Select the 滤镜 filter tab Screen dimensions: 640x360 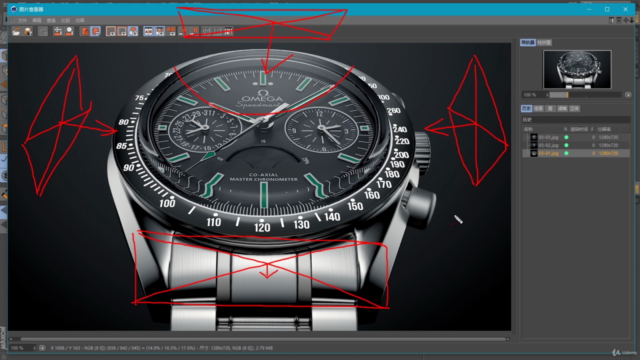point(562,109)
